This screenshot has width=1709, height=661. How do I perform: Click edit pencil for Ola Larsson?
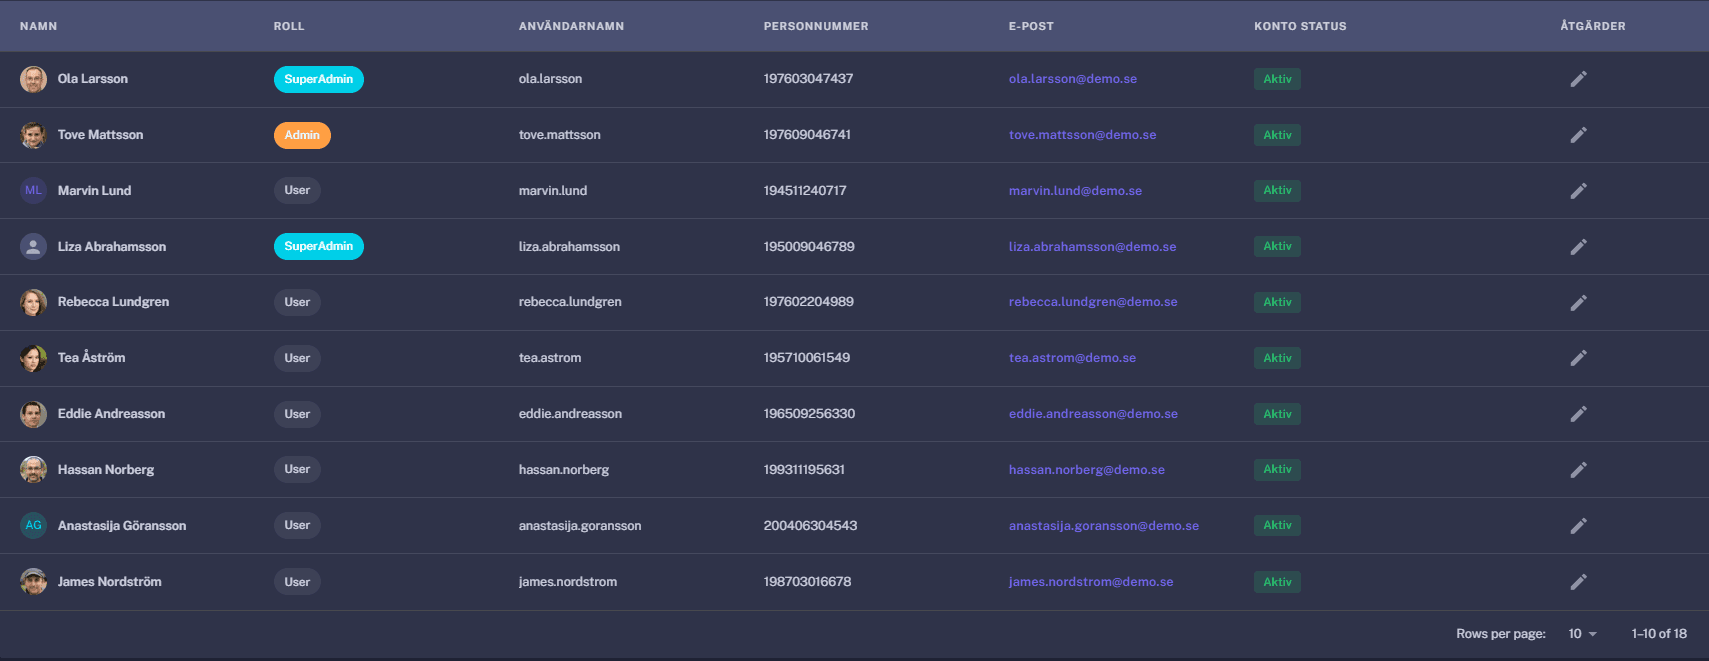click(1578, 79)
